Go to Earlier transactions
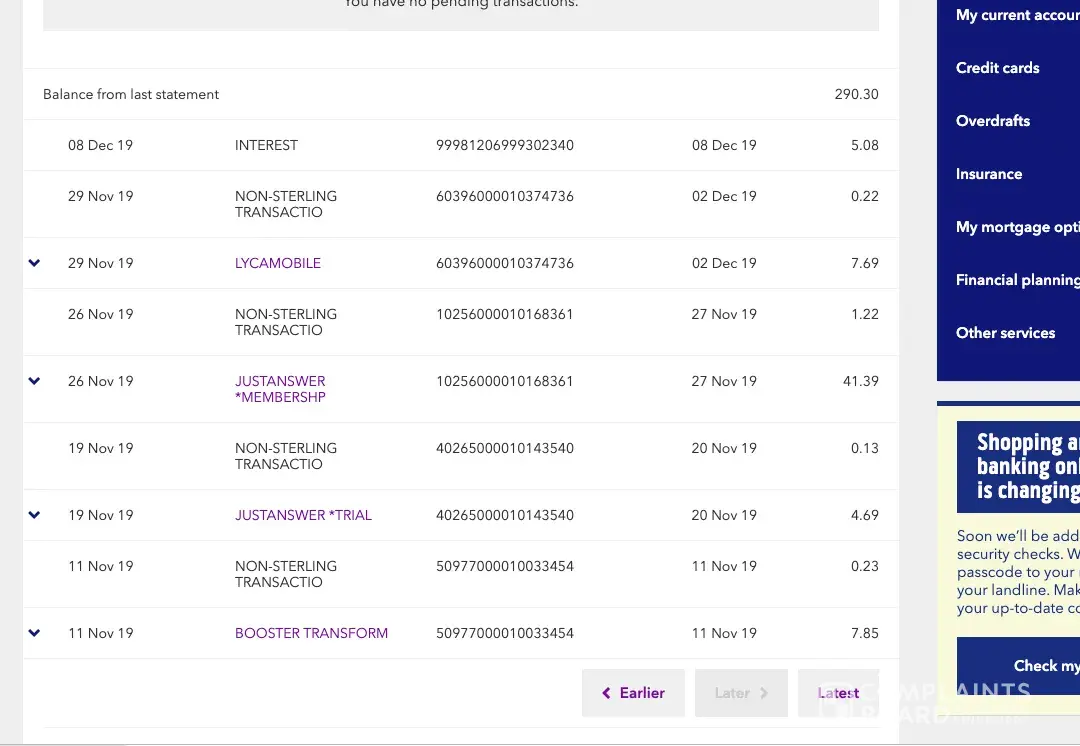Image resolution: width=1080 pixels, height=746 pixels. pos(633,693)
